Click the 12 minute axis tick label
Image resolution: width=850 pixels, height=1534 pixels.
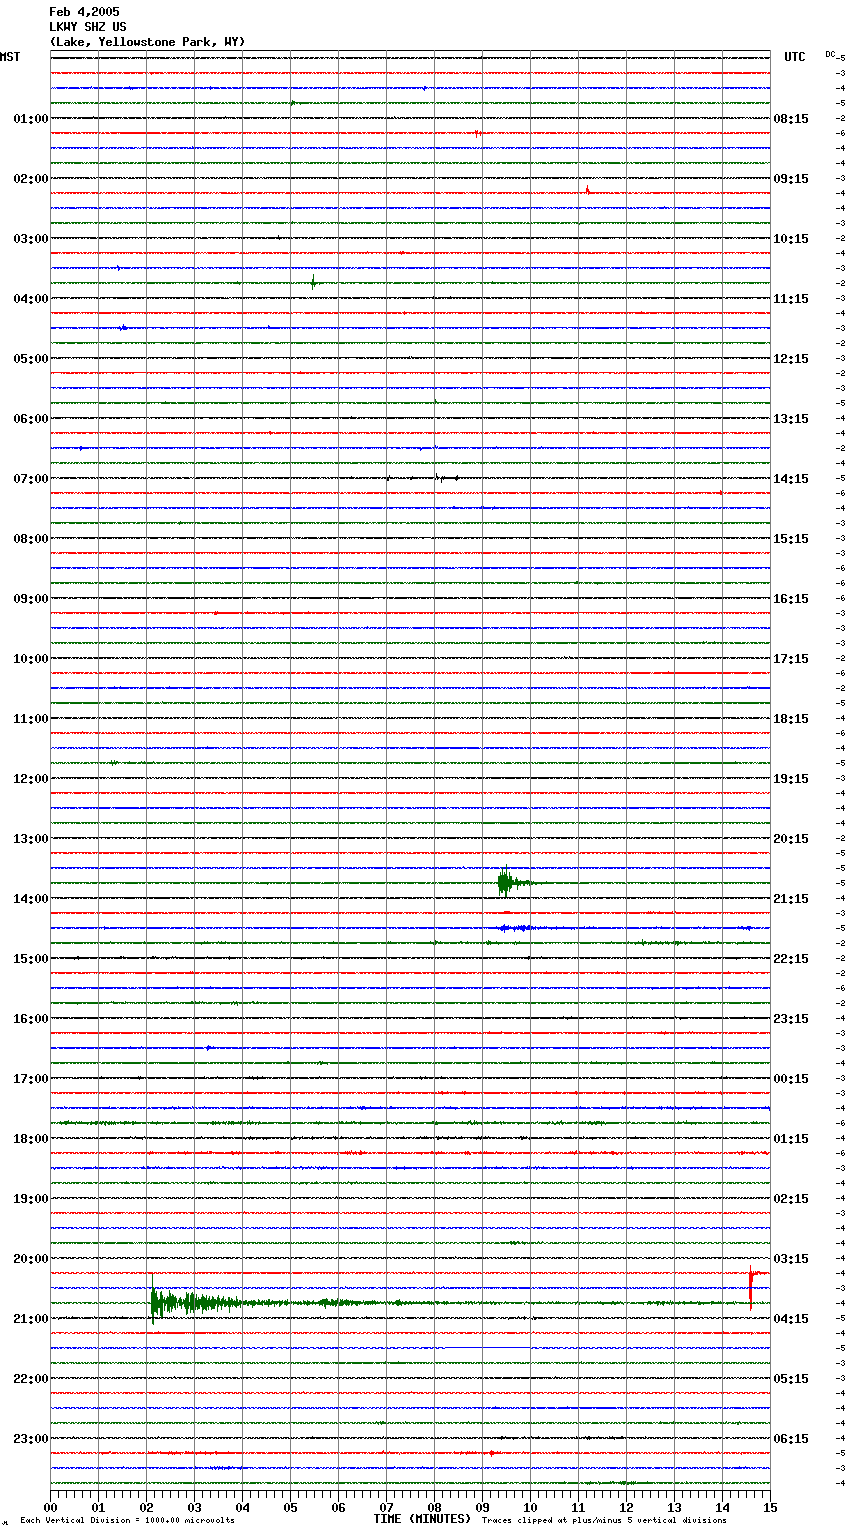627,1507
